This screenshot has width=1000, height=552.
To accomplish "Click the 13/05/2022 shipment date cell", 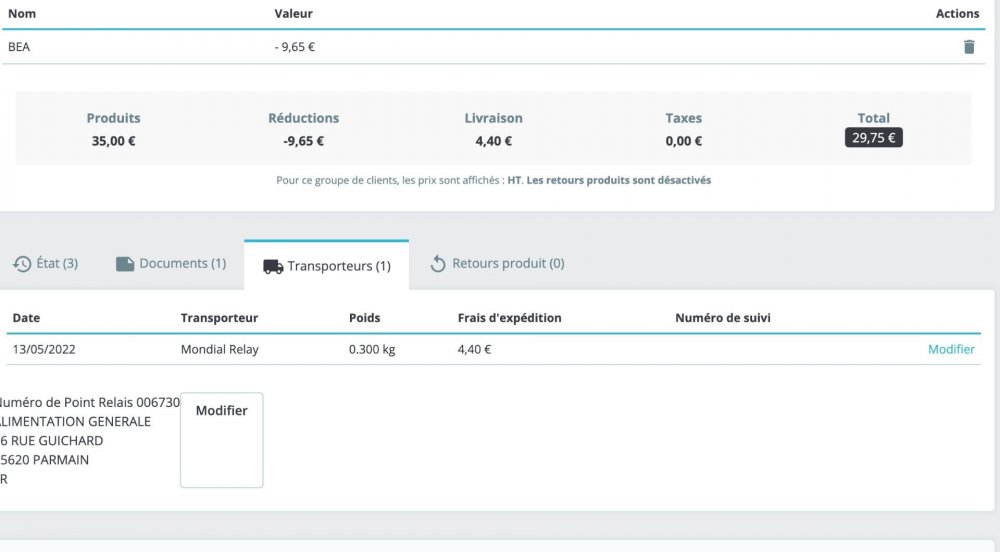I will [x=44, y=350].
